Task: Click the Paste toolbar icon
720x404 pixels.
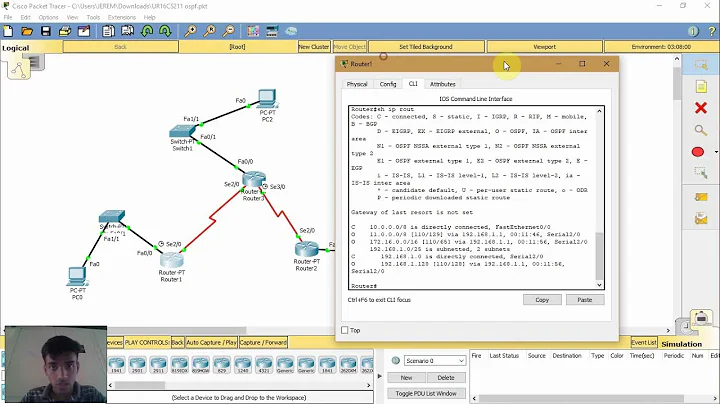Action: [127, 31]
